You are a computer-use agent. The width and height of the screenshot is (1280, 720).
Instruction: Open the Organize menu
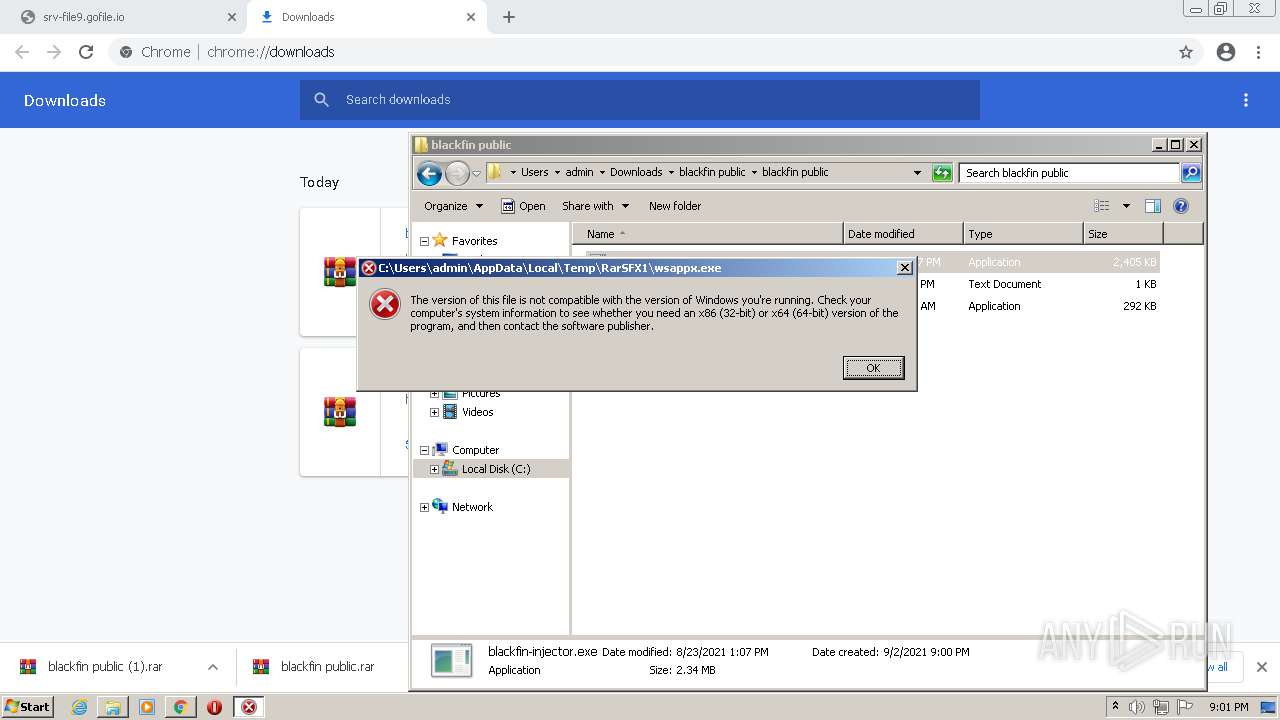pyautogui.click(x=453, y=206)
